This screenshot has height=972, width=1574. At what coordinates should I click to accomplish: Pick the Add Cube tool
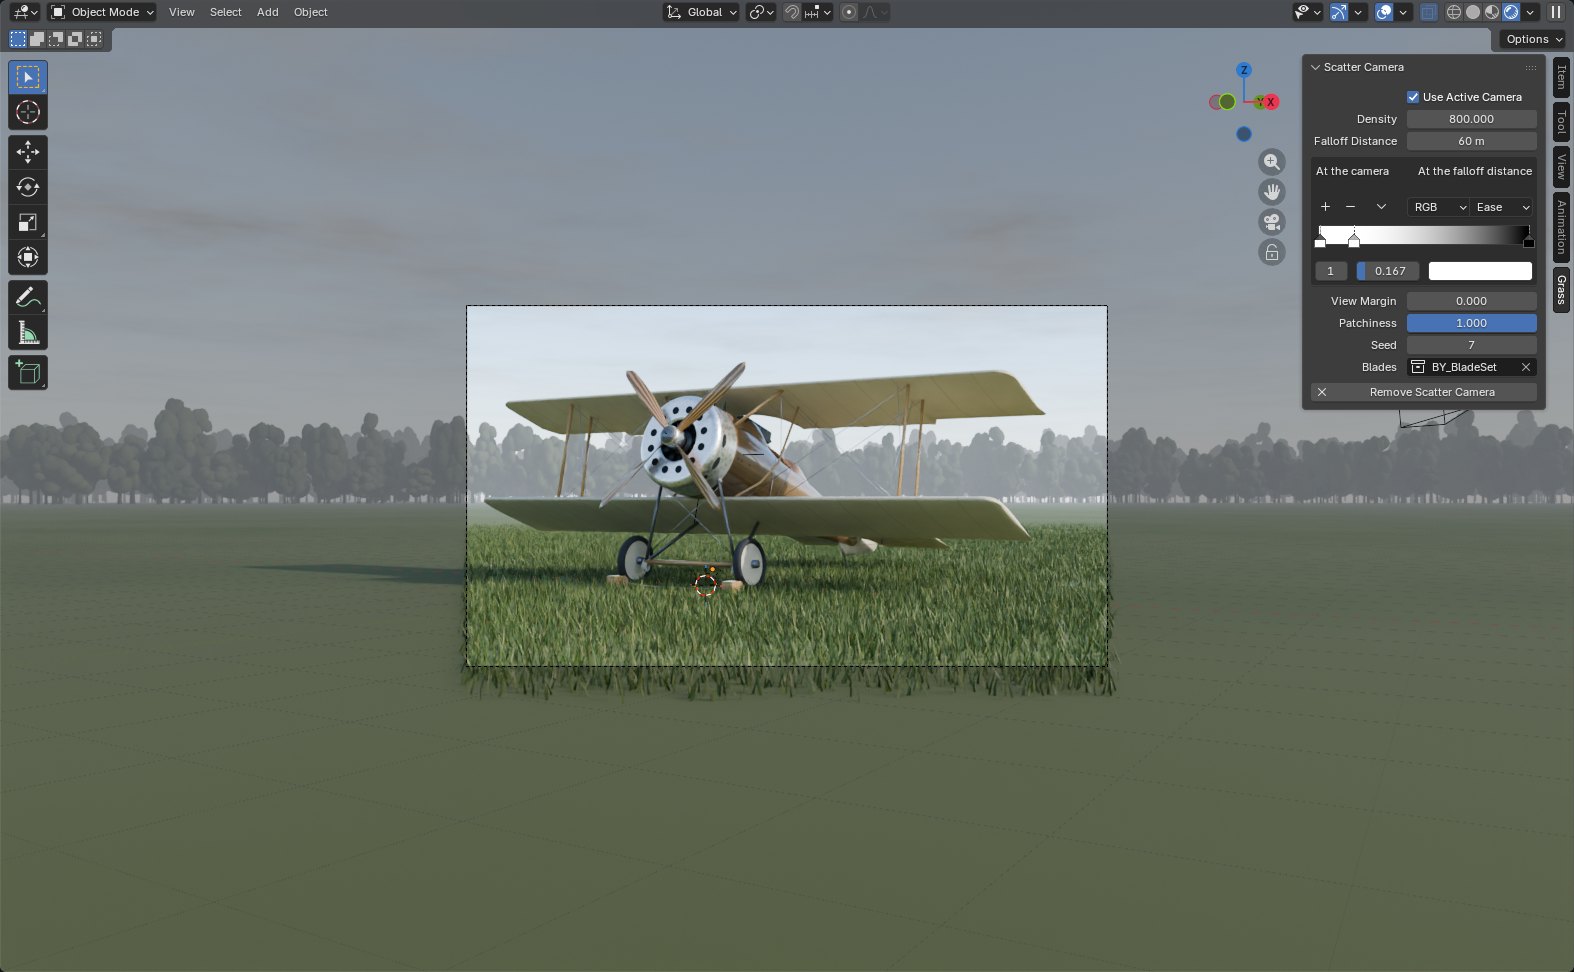click(28, 372)
